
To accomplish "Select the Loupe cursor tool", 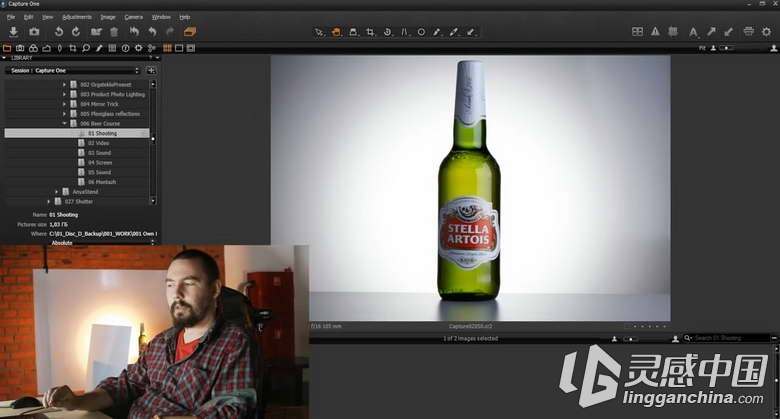I will pos(353,32).
